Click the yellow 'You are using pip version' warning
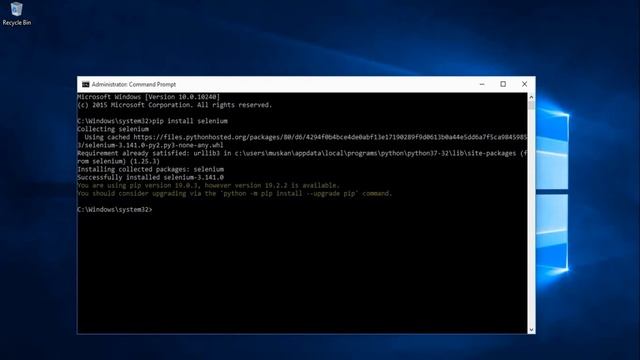The width and height of the screenshot is (640, 360). 208,185
